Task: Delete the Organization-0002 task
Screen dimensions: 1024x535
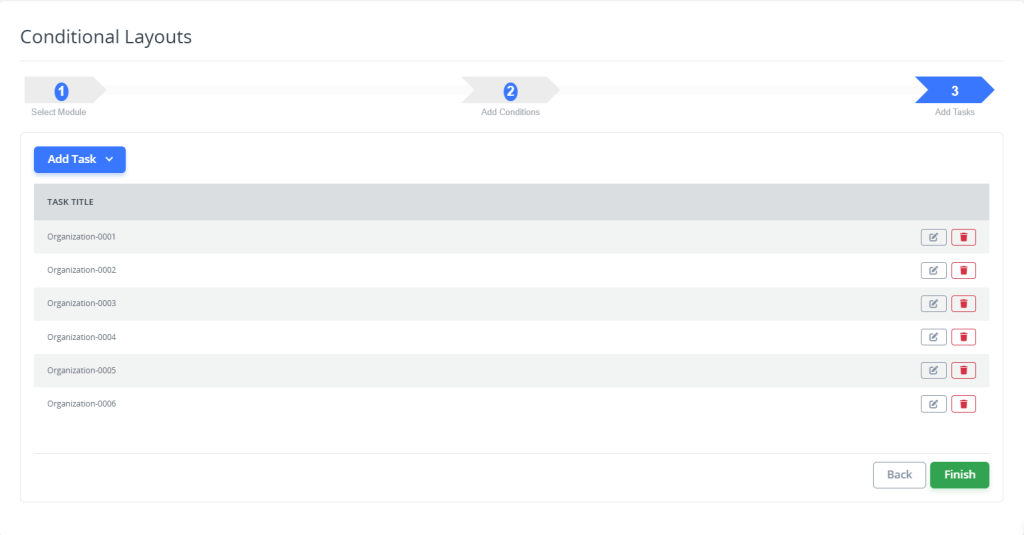Action: click(963, 270)
